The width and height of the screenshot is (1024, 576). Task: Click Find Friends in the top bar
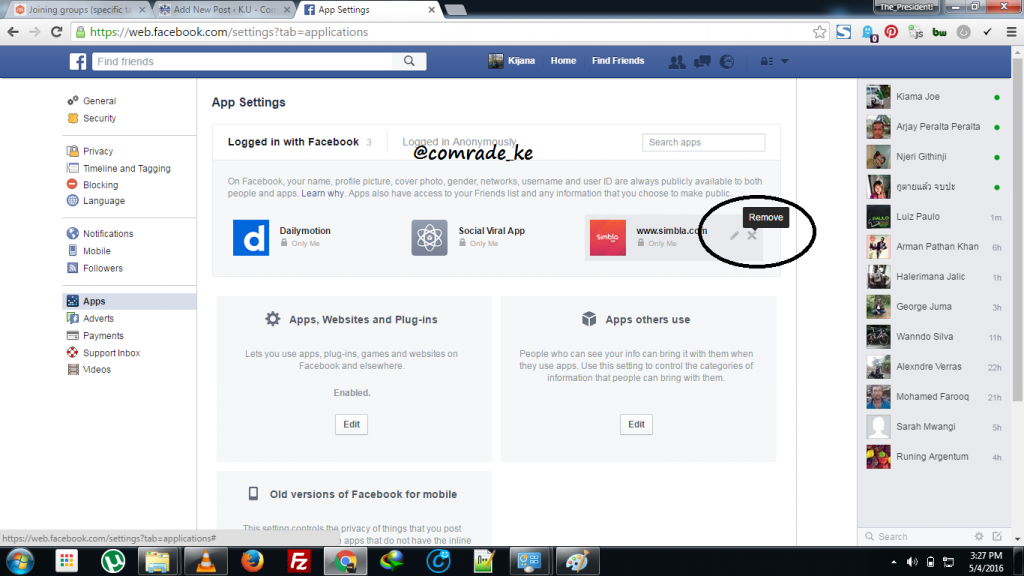click(x=618, y=61)
